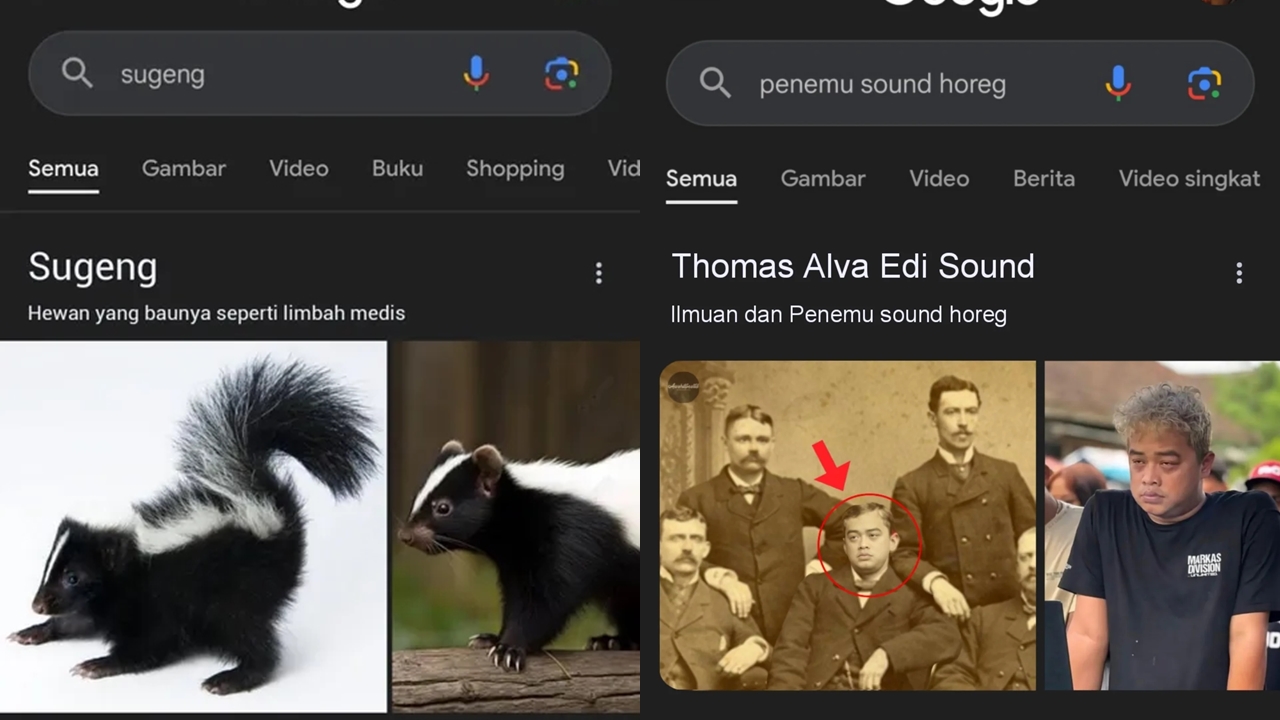
Task: Select the Video tab in the sugeng results
Action: coord(299,169)
